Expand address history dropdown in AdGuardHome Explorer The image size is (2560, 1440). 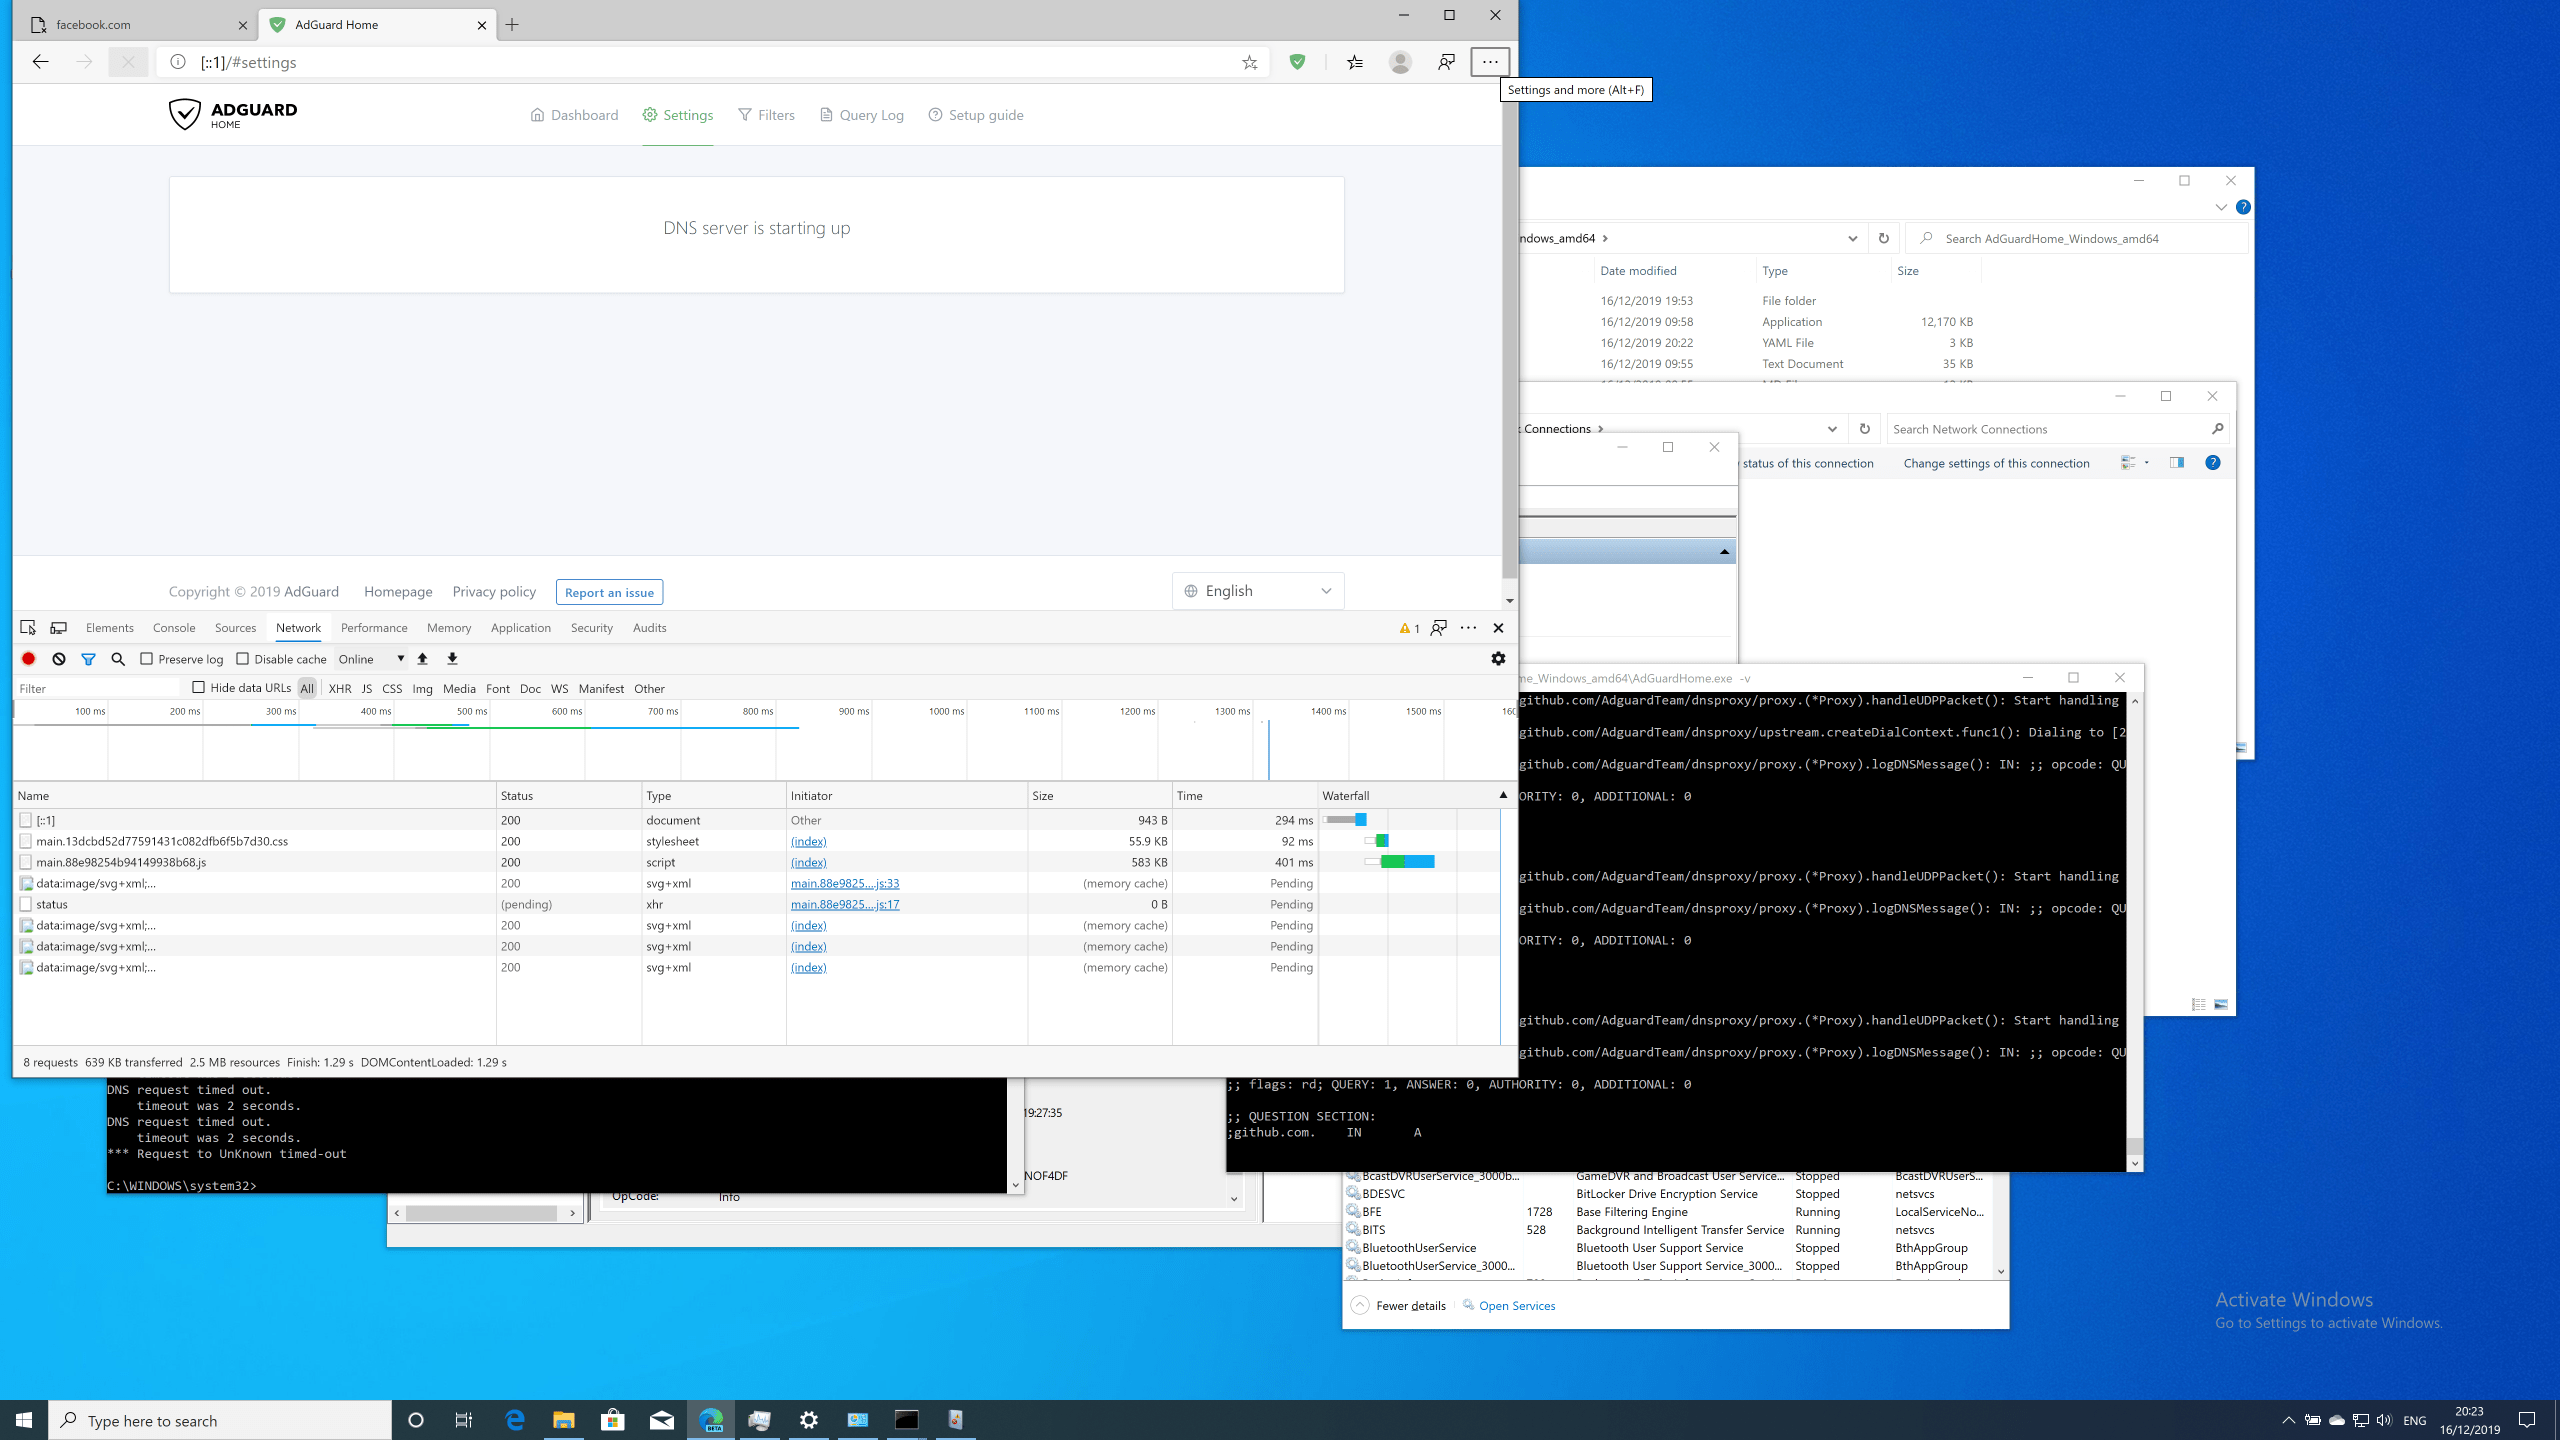pyautogui.click(x=1852, y=238)
